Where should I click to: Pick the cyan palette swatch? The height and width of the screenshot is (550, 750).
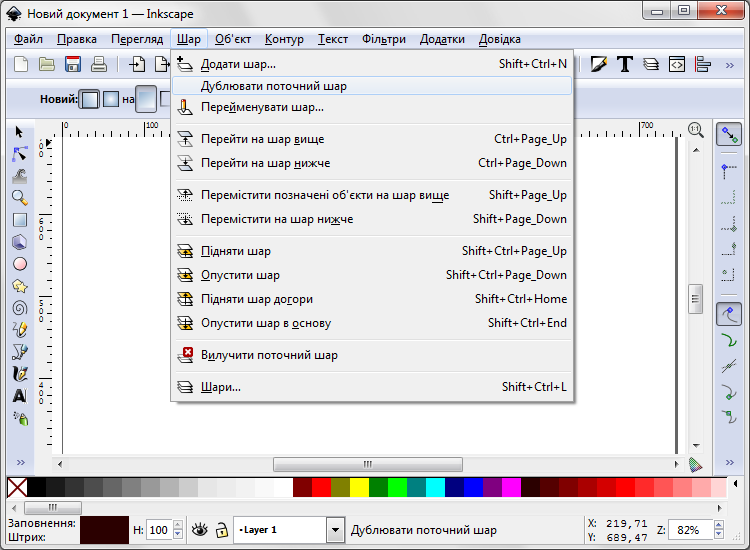(x=435, y=487)
